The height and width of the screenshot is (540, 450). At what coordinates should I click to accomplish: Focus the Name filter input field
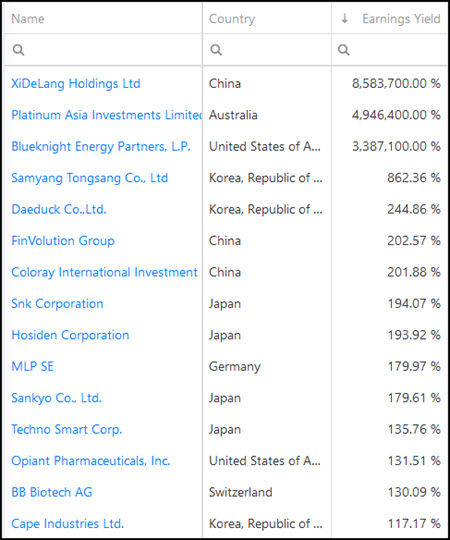pos(102,50)
